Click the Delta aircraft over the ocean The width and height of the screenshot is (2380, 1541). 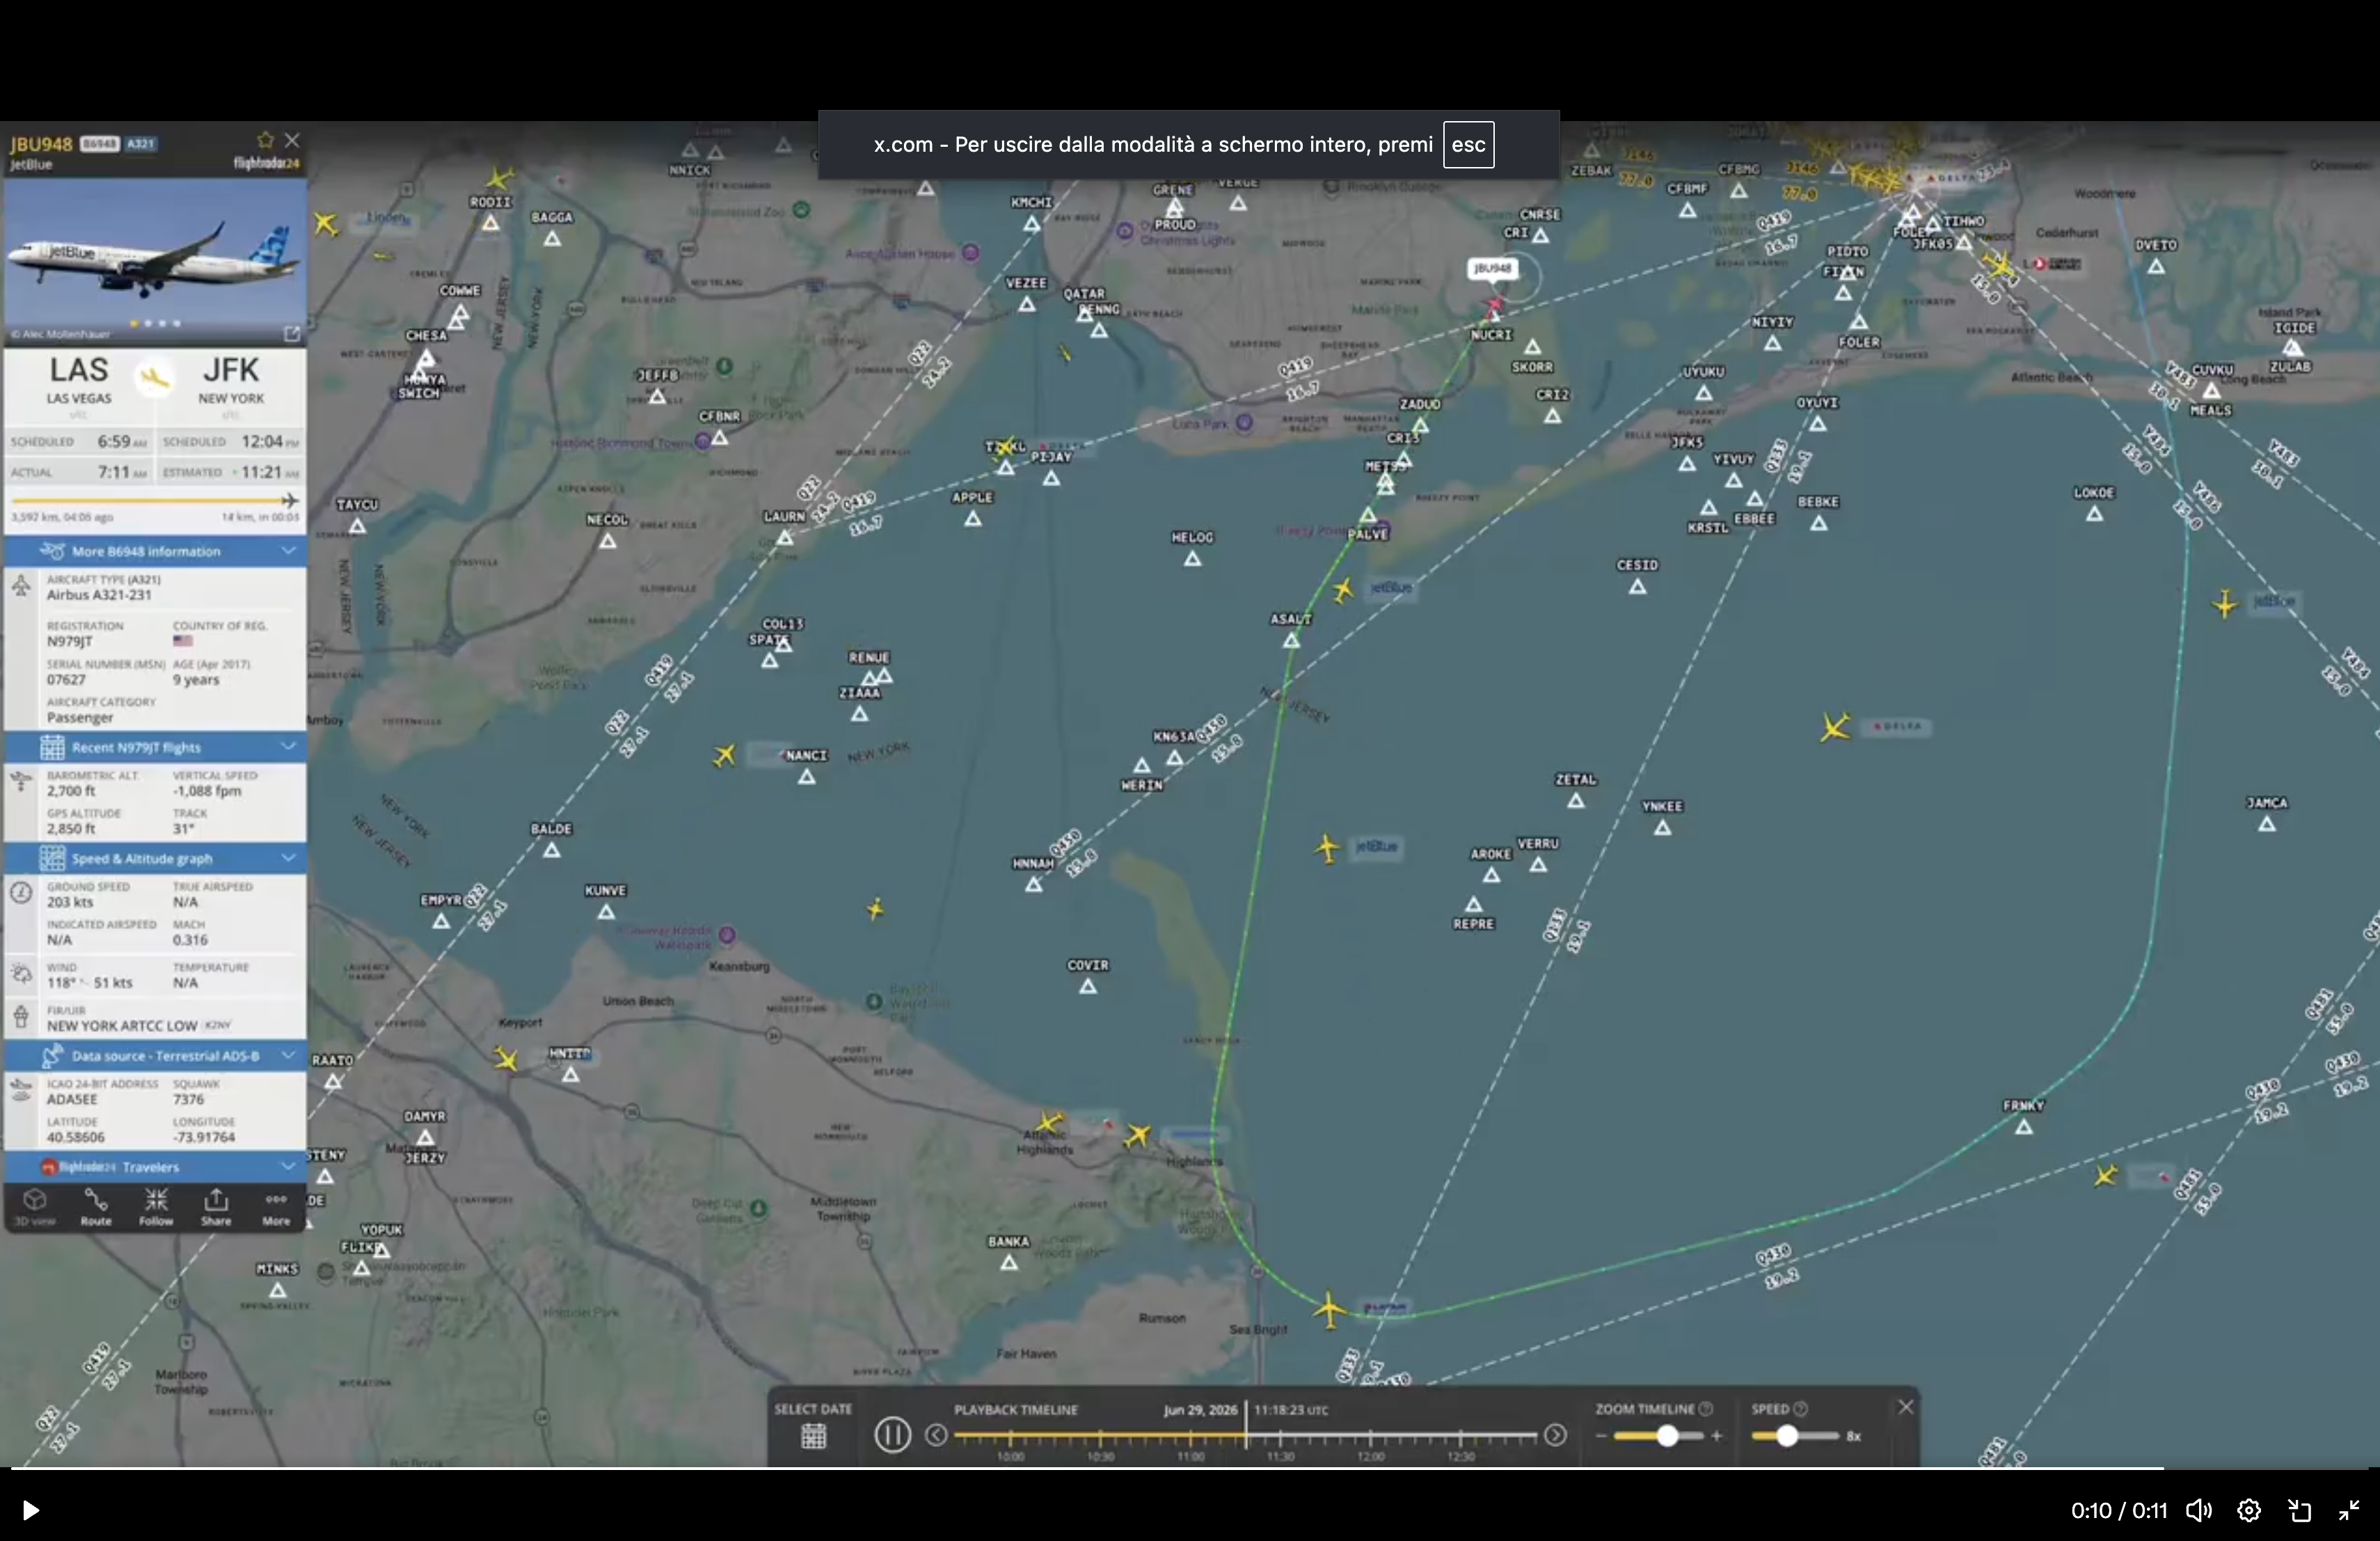click(1835, 727)
